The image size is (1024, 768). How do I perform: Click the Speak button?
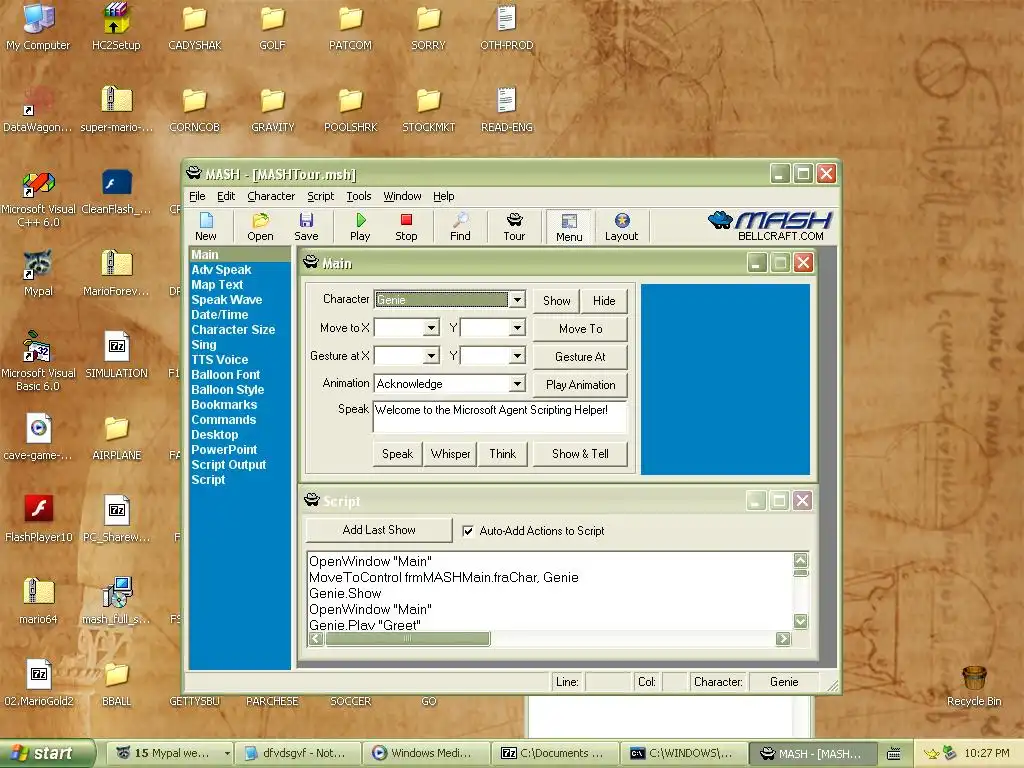[397, 454]
